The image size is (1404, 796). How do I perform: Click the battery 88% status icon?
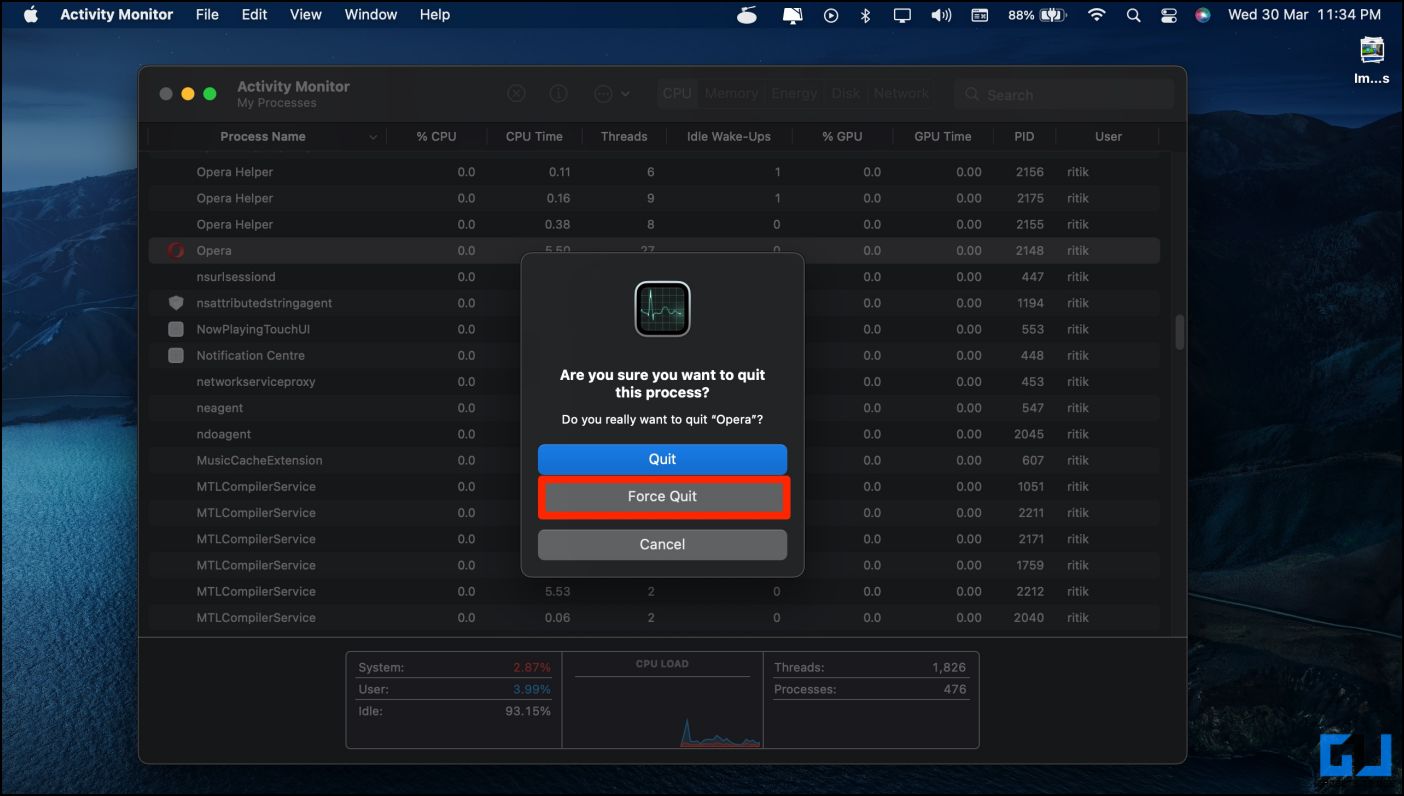[1037, 15]
